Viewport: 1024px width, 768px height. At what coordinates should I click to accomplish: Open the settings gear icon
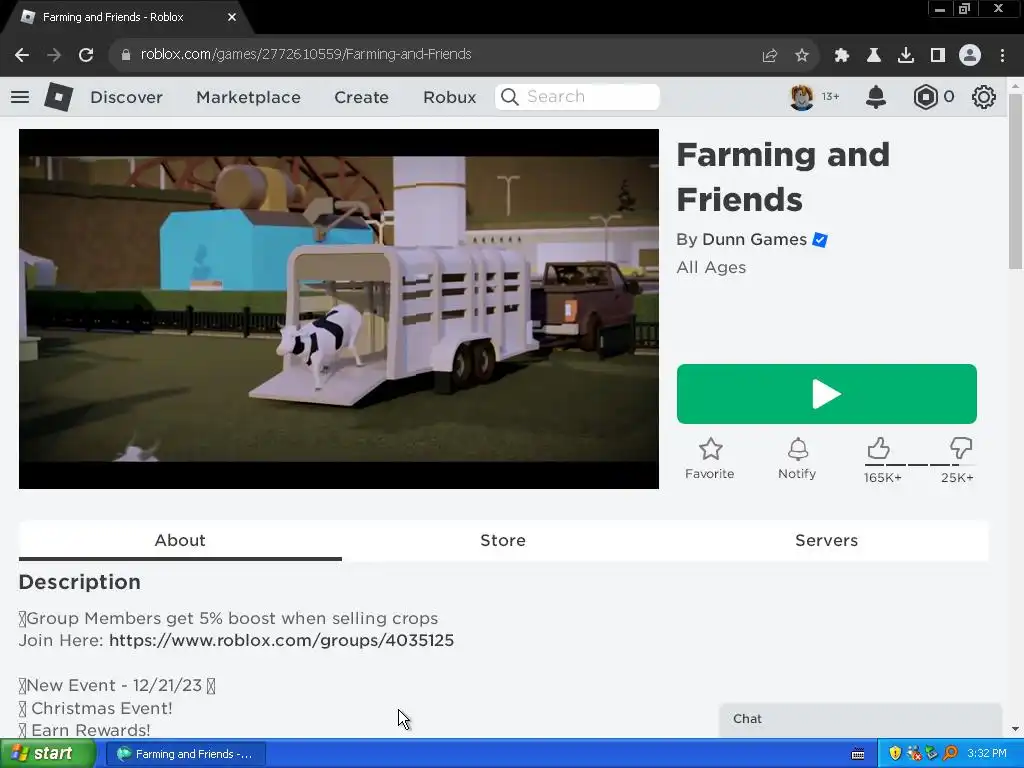[x=984, y=97]
